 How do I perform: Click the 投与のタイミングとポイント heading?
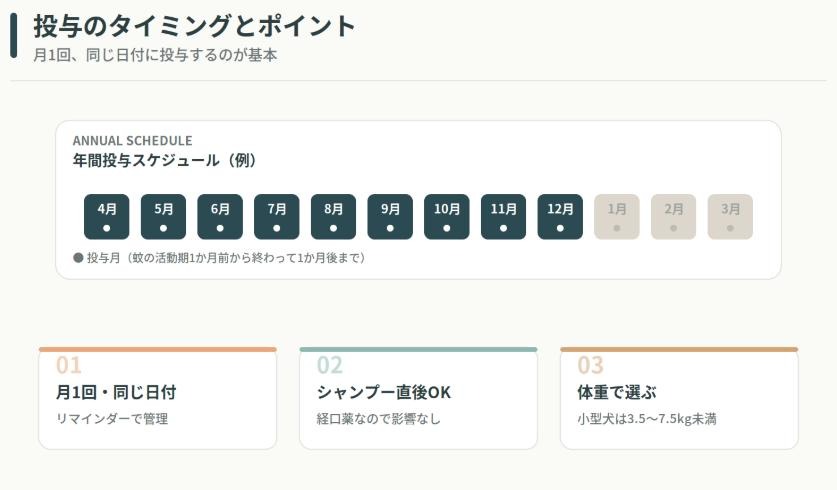[194, 26]
